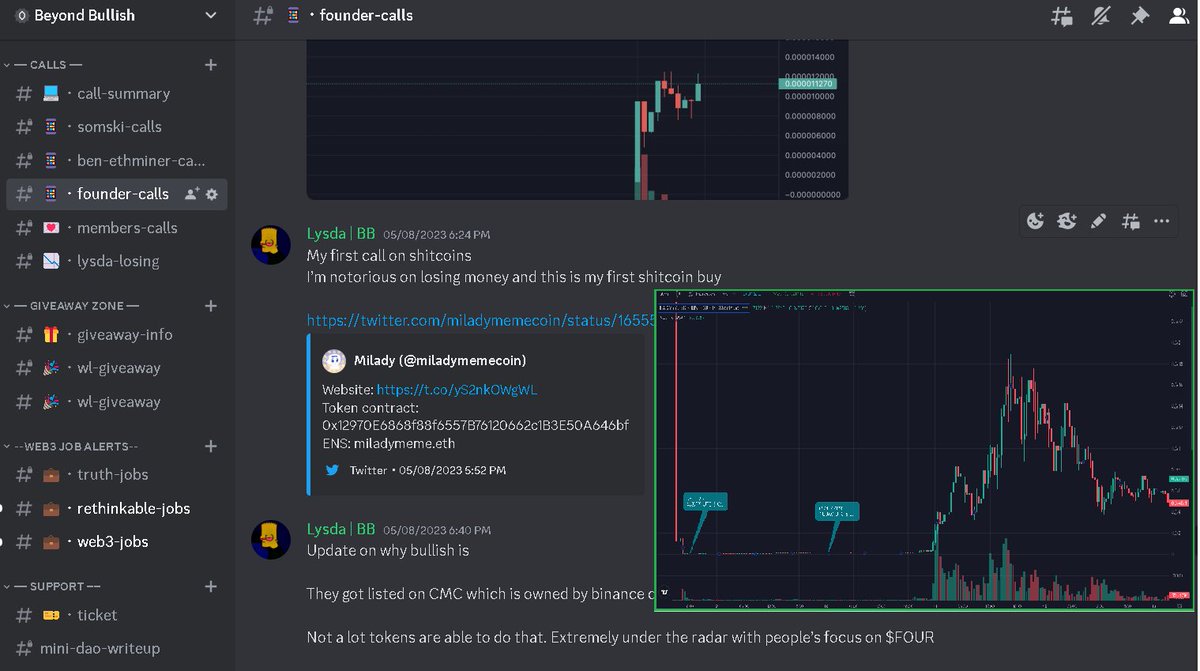
Task: Edit message with the pencil icon
Action: tap(1098, 222)
